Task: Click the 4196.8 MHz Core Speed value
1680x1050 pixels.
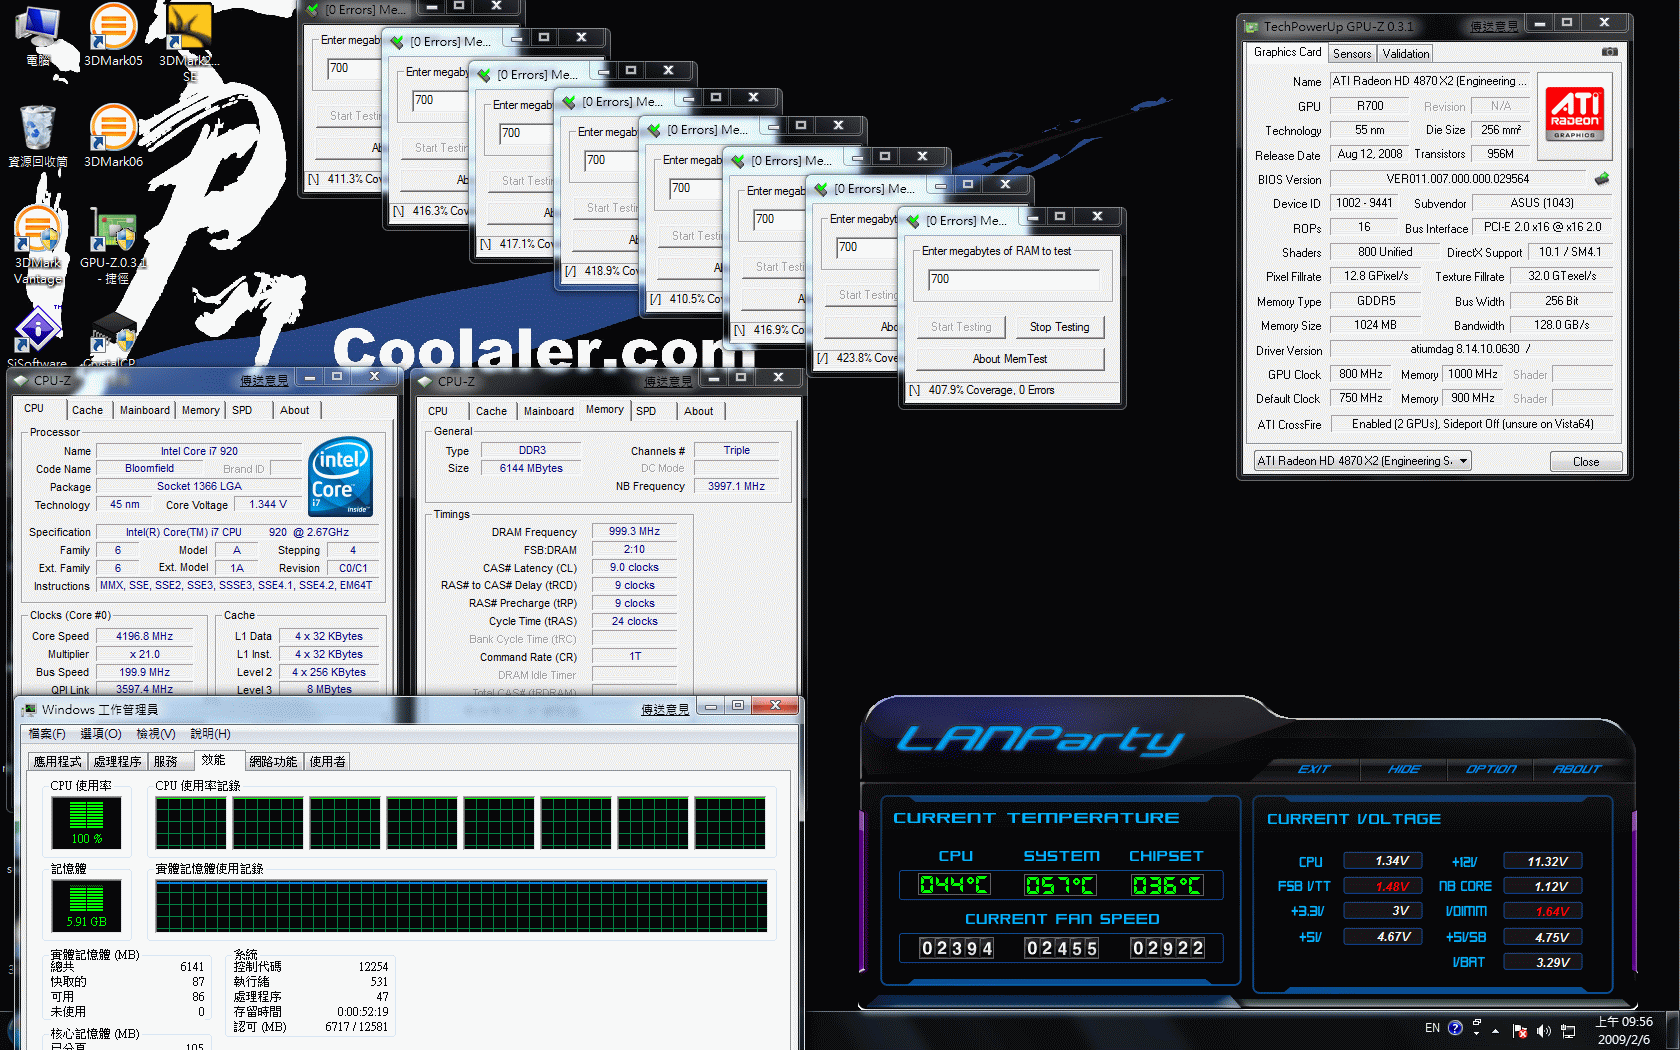Action: coord(145,636)
